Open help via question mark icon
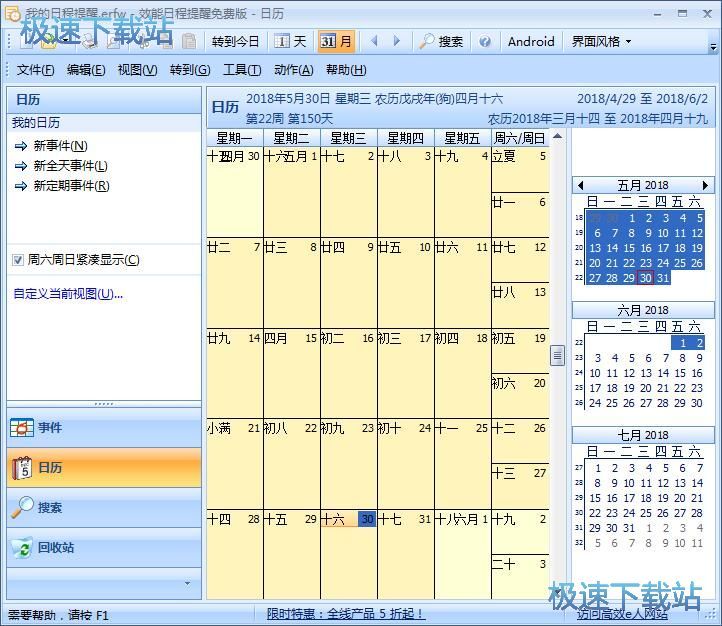The width and height of the screenshot is (722, 626). [x=484, y=42]
